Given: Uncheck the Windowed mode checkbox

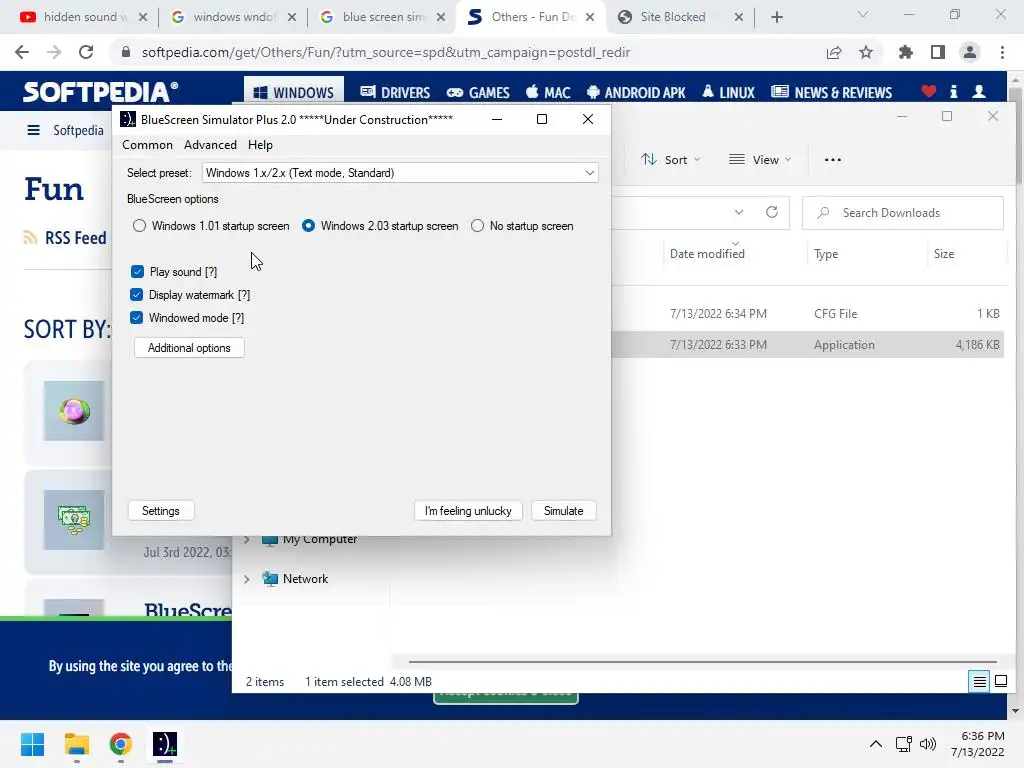Looking at the screenshot, I should pyautogui.click(x=136, y=317).
